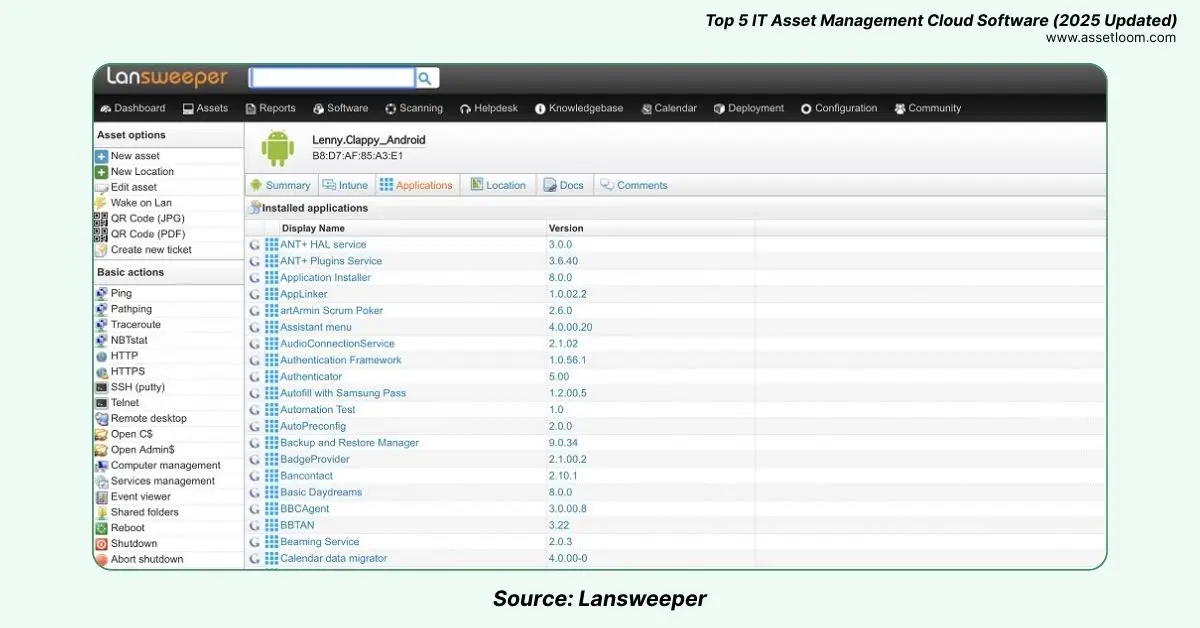Click version 3.0.00.8 of BBCAgent
This screenshot has width=1200, height=628.
[568, 508]
